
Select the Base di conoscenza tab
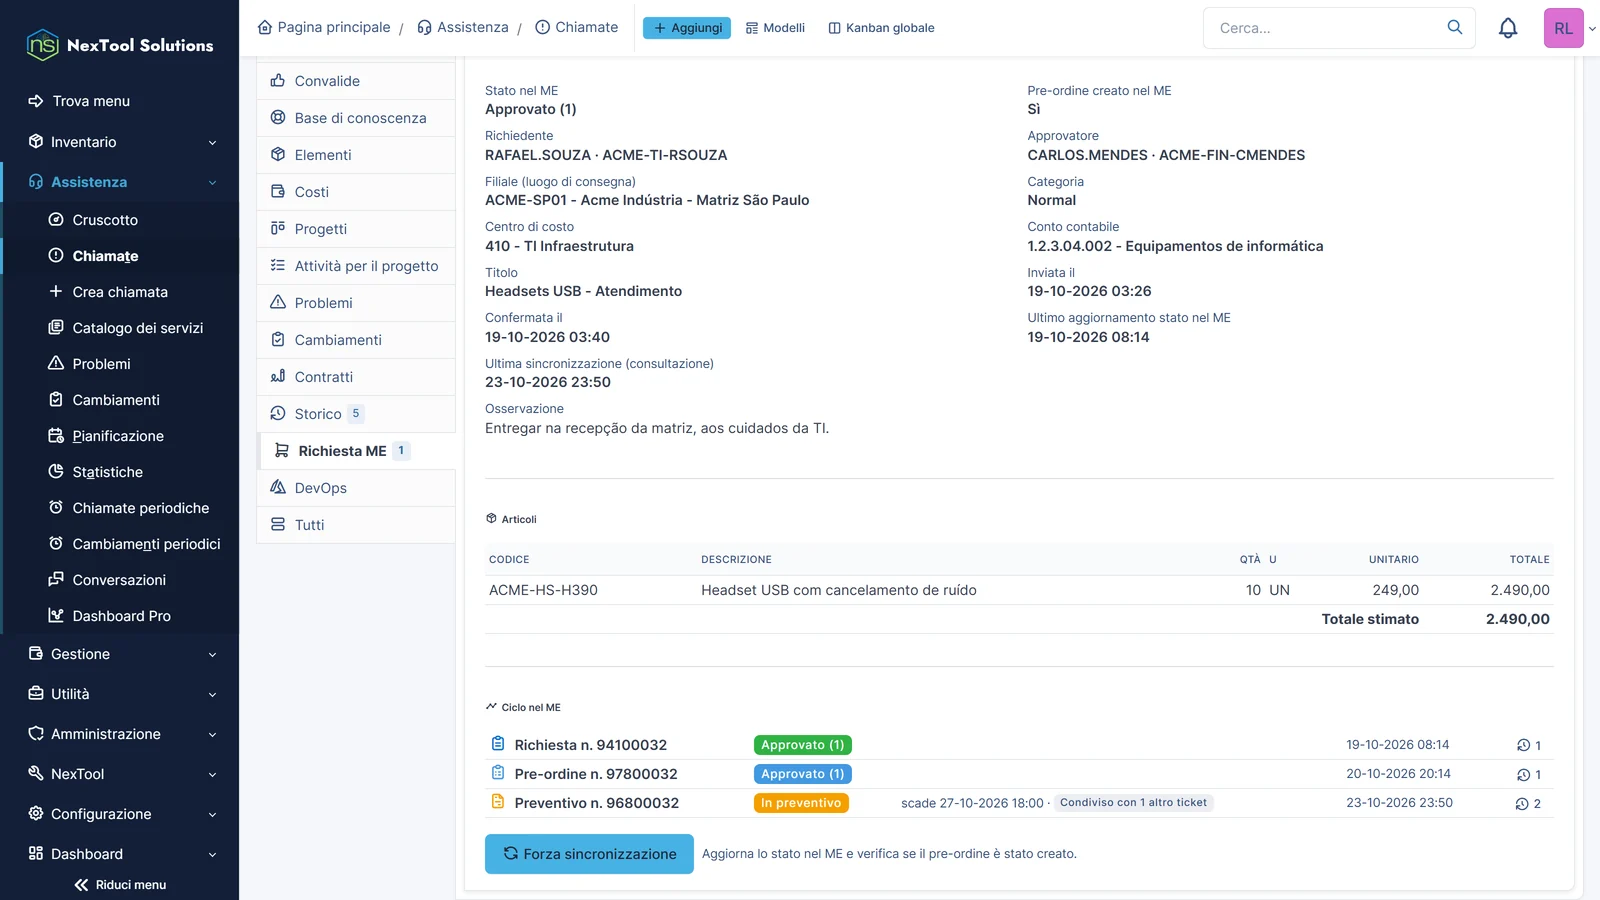pos(357,118)
